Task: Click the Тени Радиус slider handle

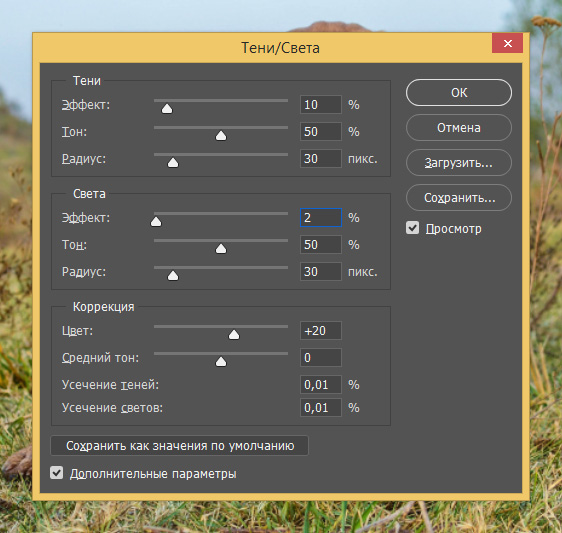Action: pos(173,163)
